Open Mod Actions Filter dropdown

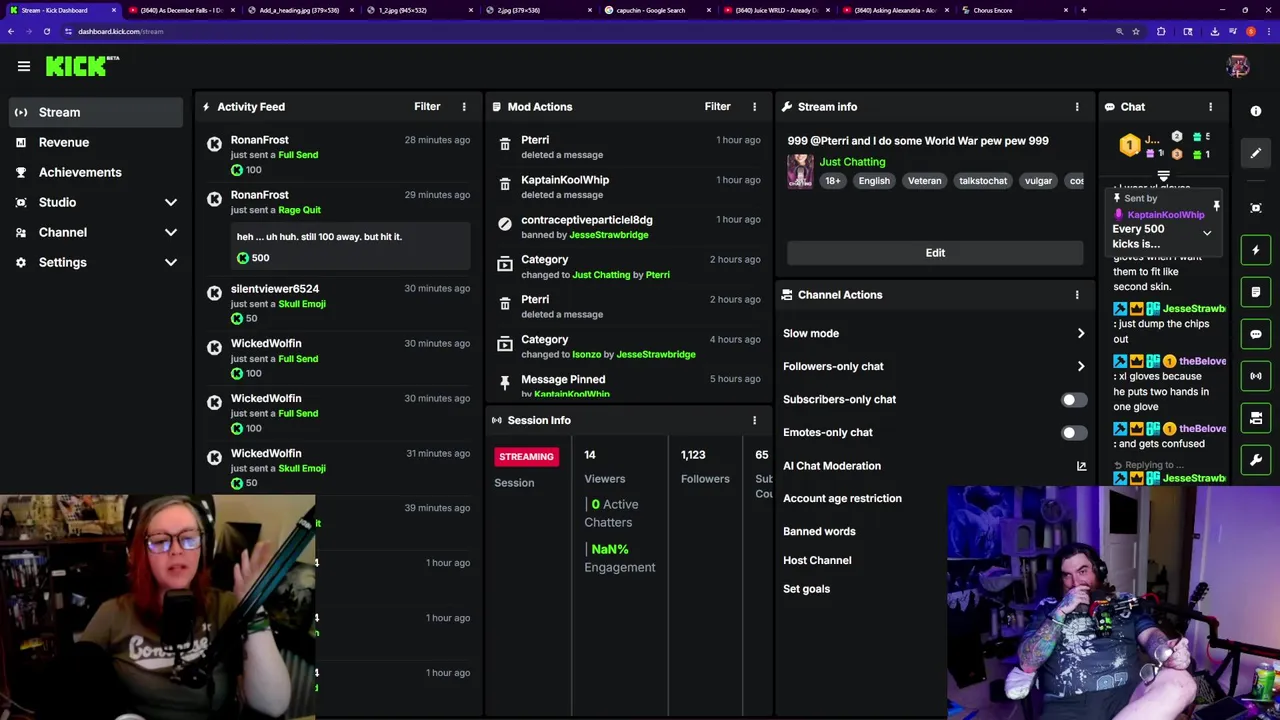(718, 106)
